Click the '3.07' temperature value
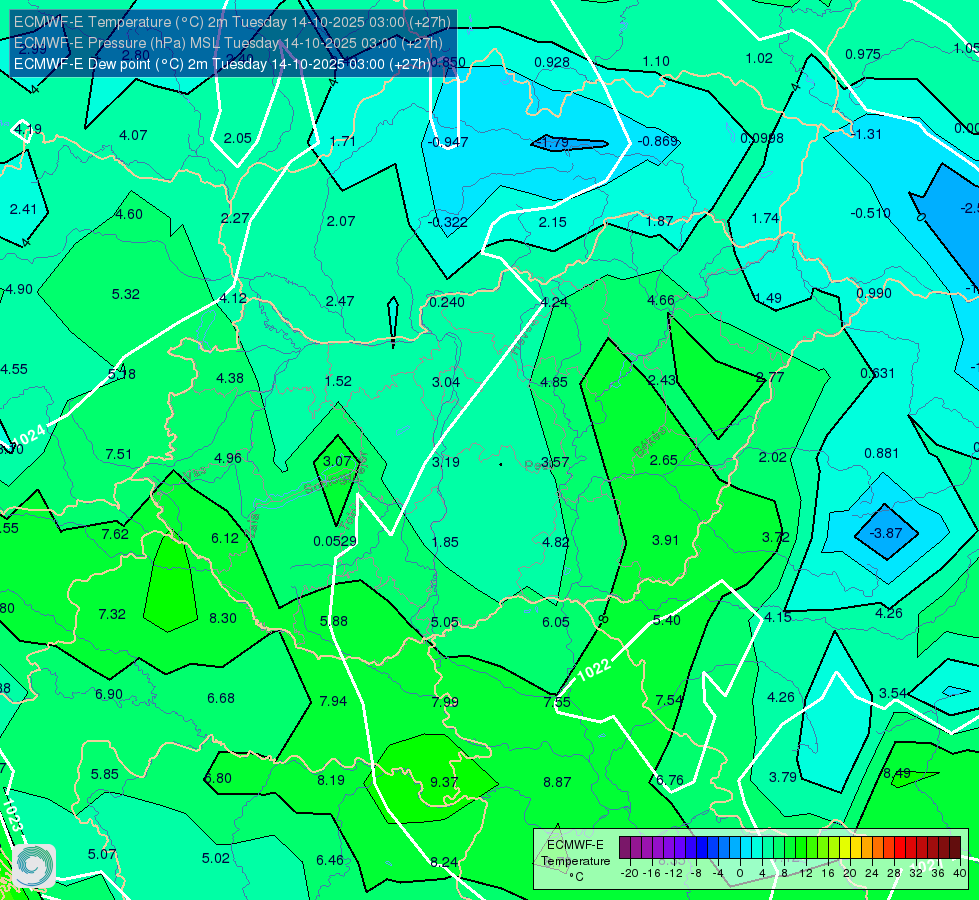Image resolution: width=979 pixels, height=900 pixels. pos(337,461)
